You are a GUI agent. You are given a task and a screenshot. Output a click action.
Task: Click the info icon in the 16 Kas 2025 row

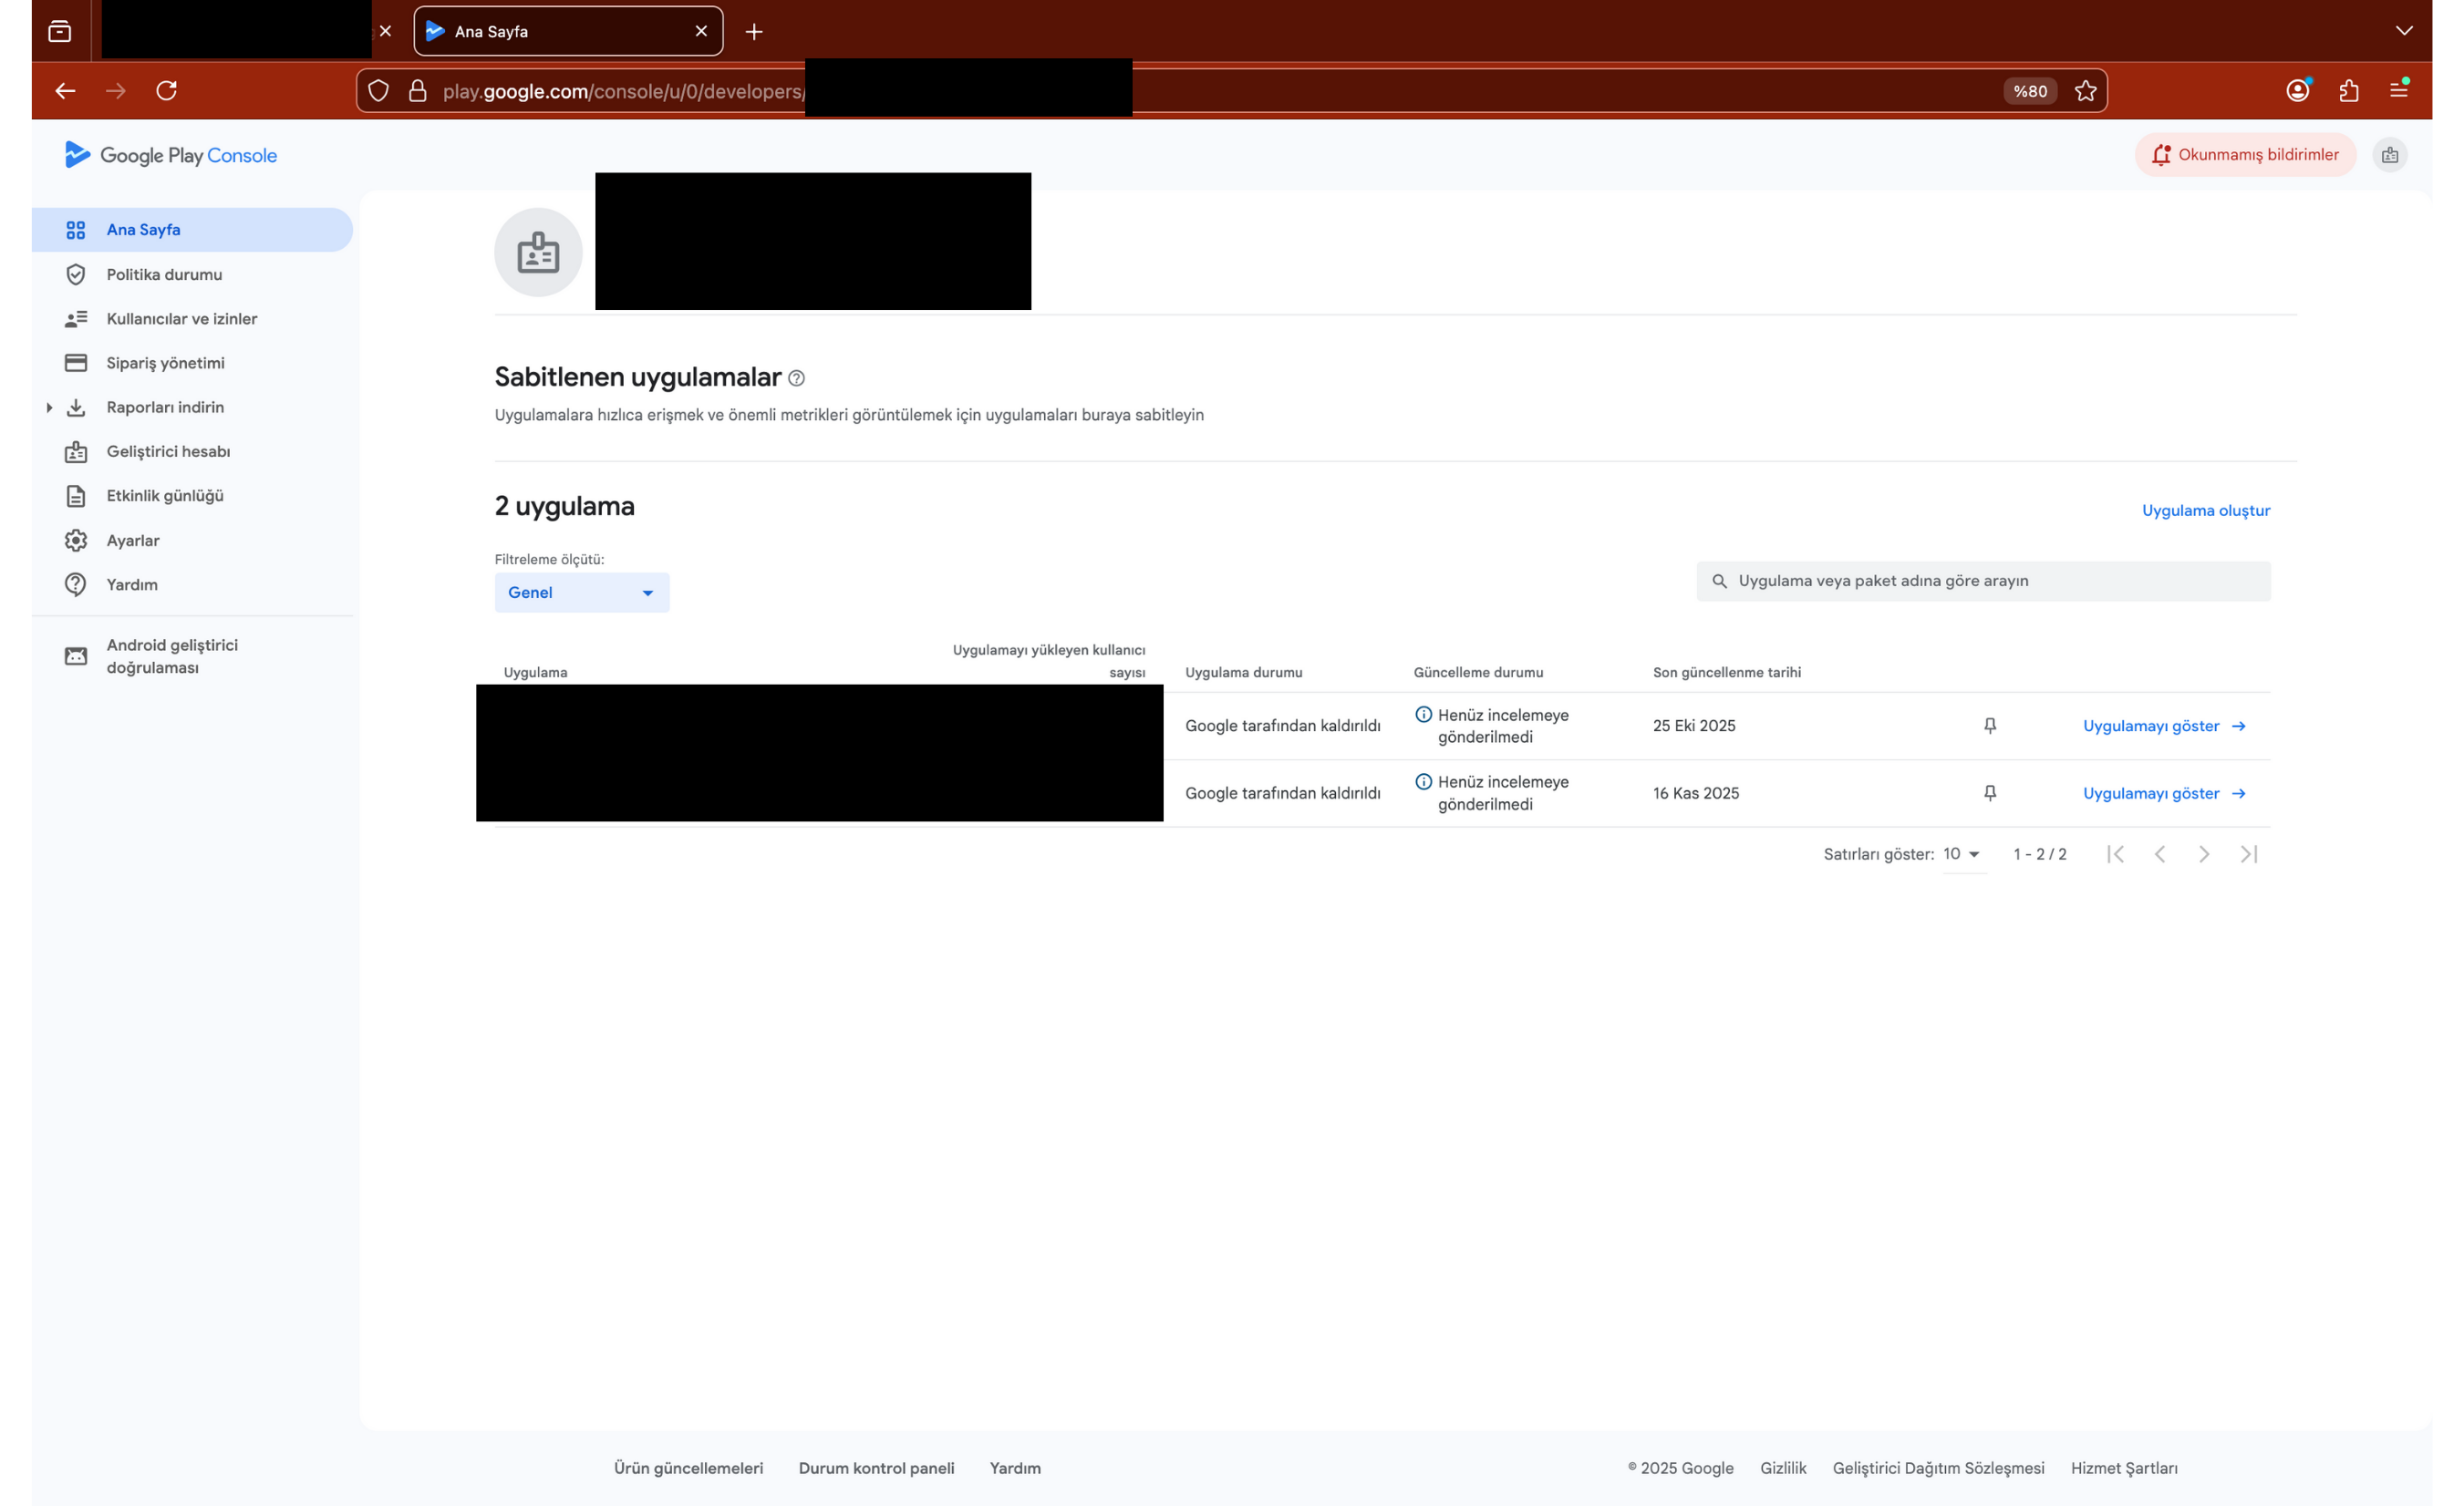1423,782
